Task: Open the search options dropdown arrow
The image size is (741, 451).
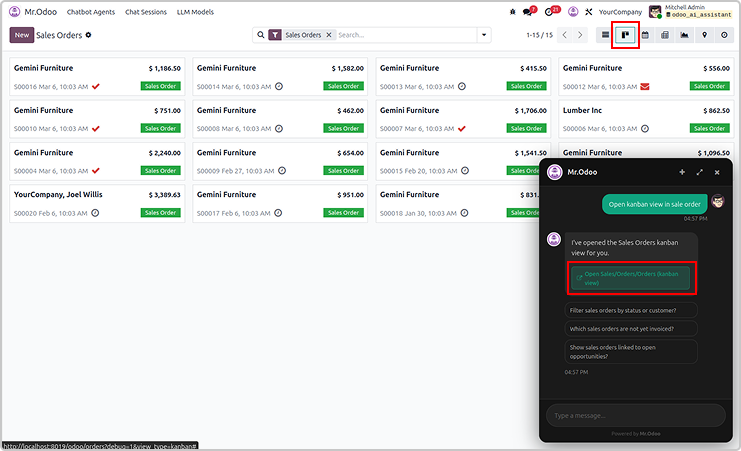Action: click(485, 35)
